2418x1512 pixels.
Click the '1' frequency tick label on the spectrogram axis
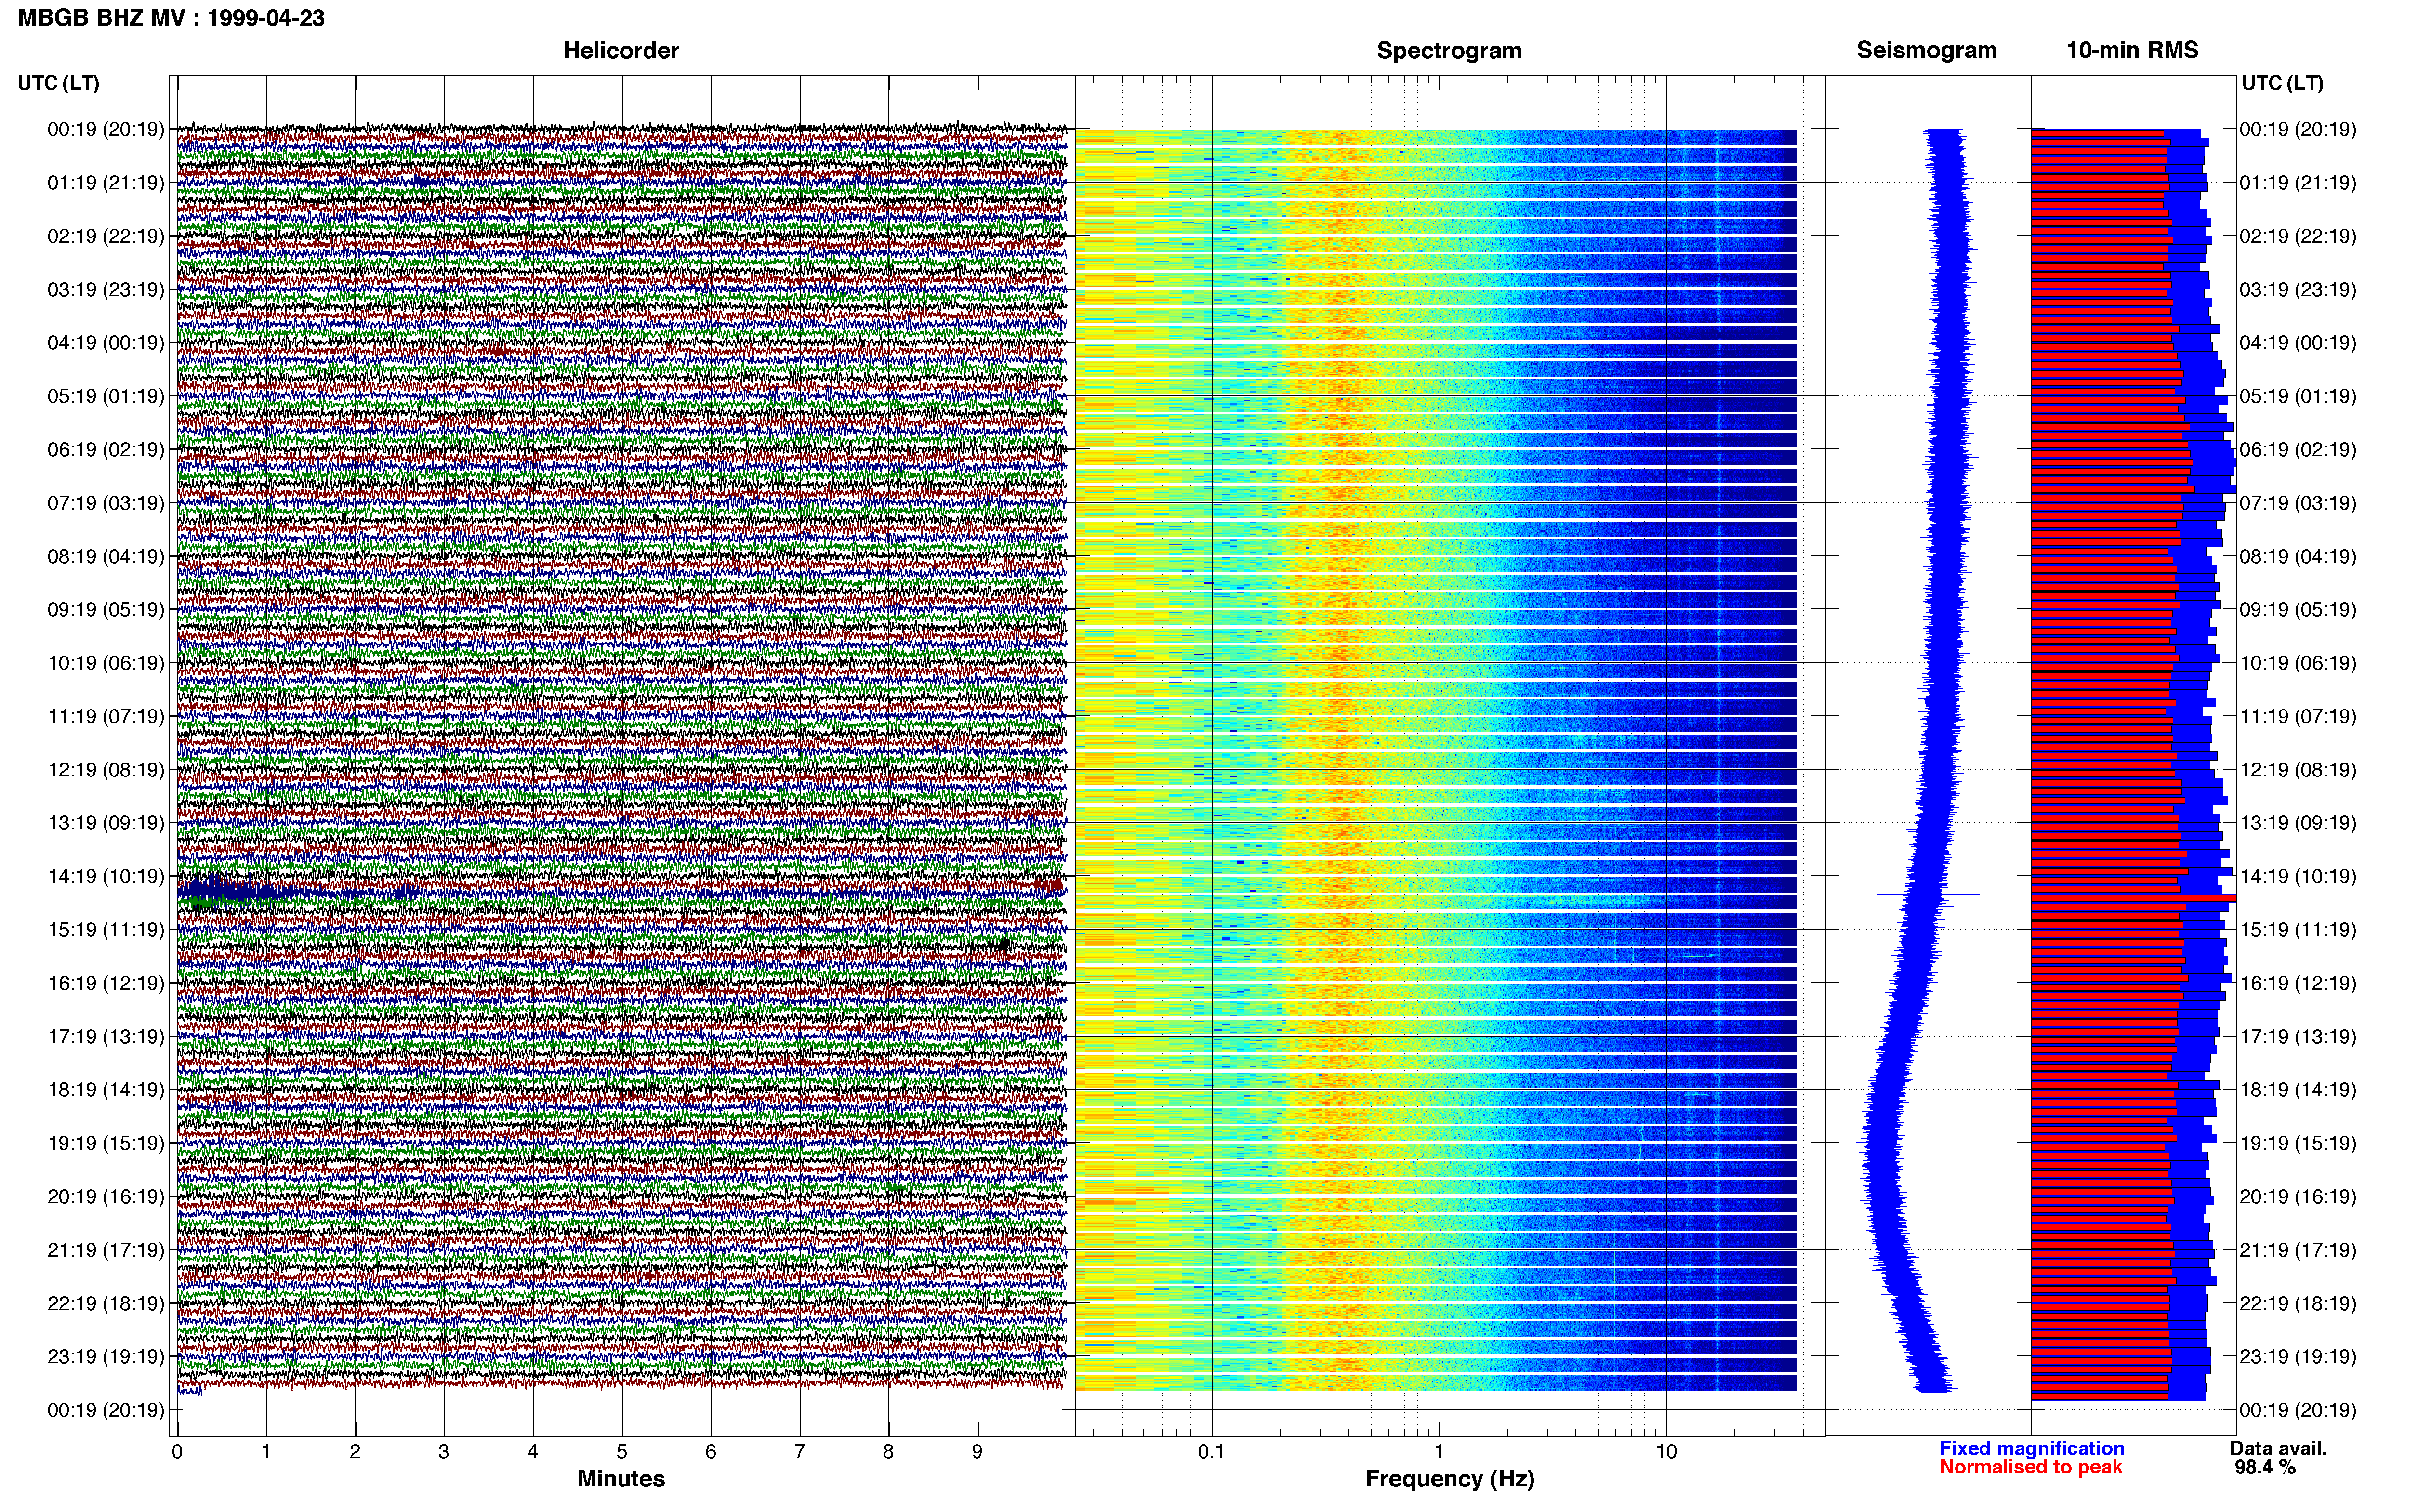1439,1452
